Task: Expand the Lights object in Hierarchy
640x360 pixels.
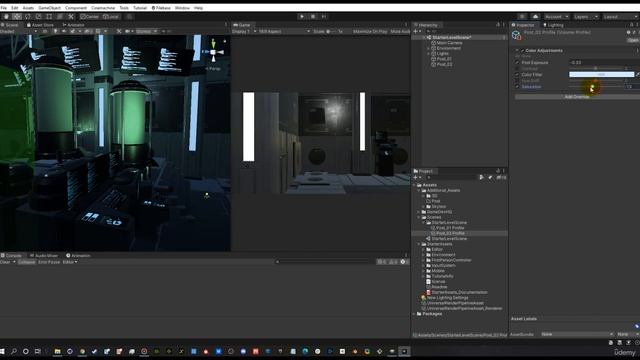Action: pos(428,53)
